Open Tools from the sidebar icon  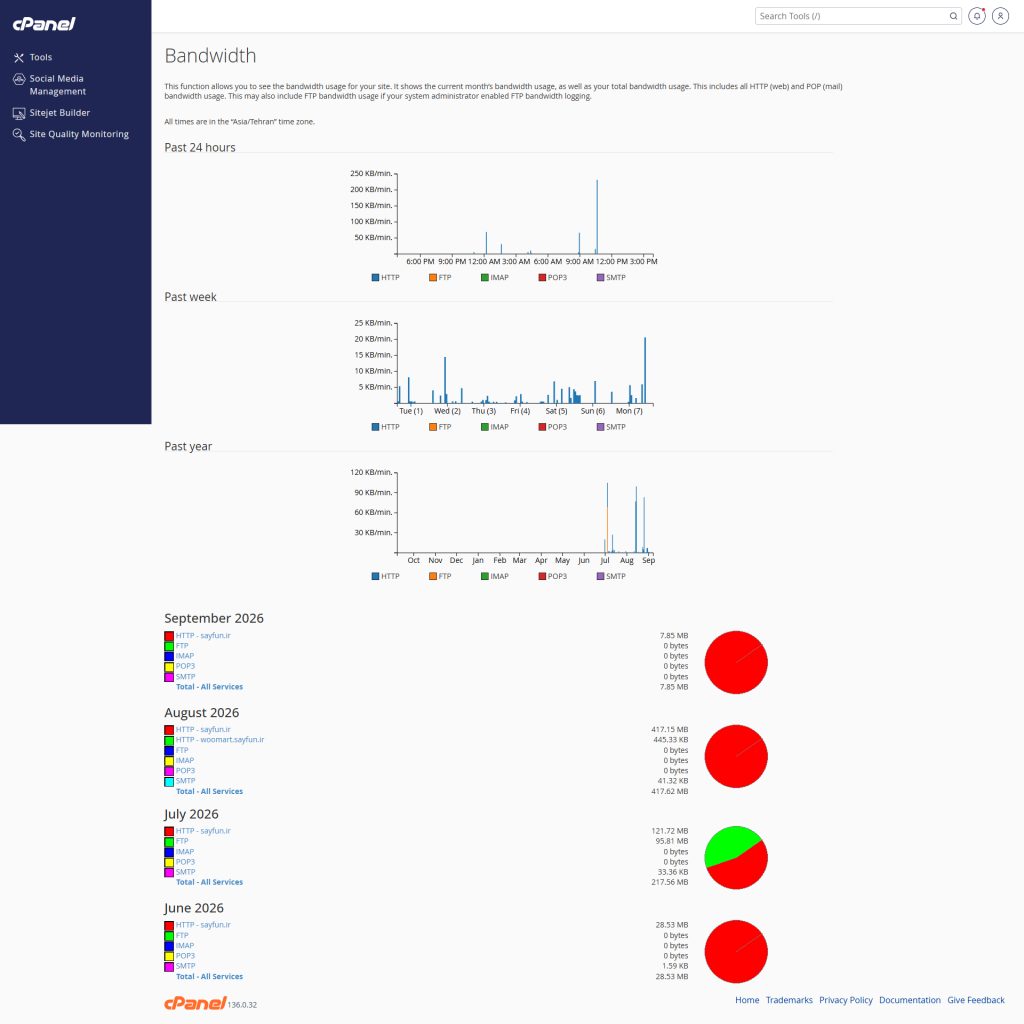[19, 57]
